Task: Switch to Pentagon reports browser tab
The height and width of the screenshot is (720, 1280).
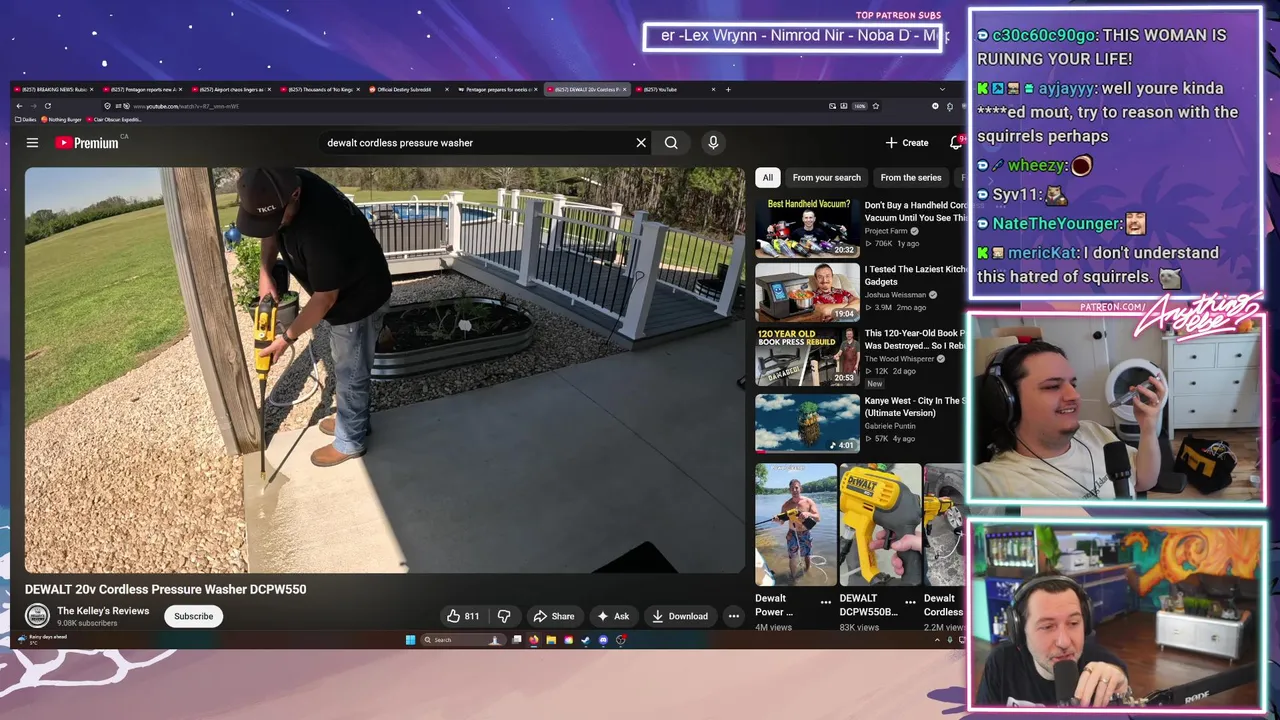Action: coord(142,89)
